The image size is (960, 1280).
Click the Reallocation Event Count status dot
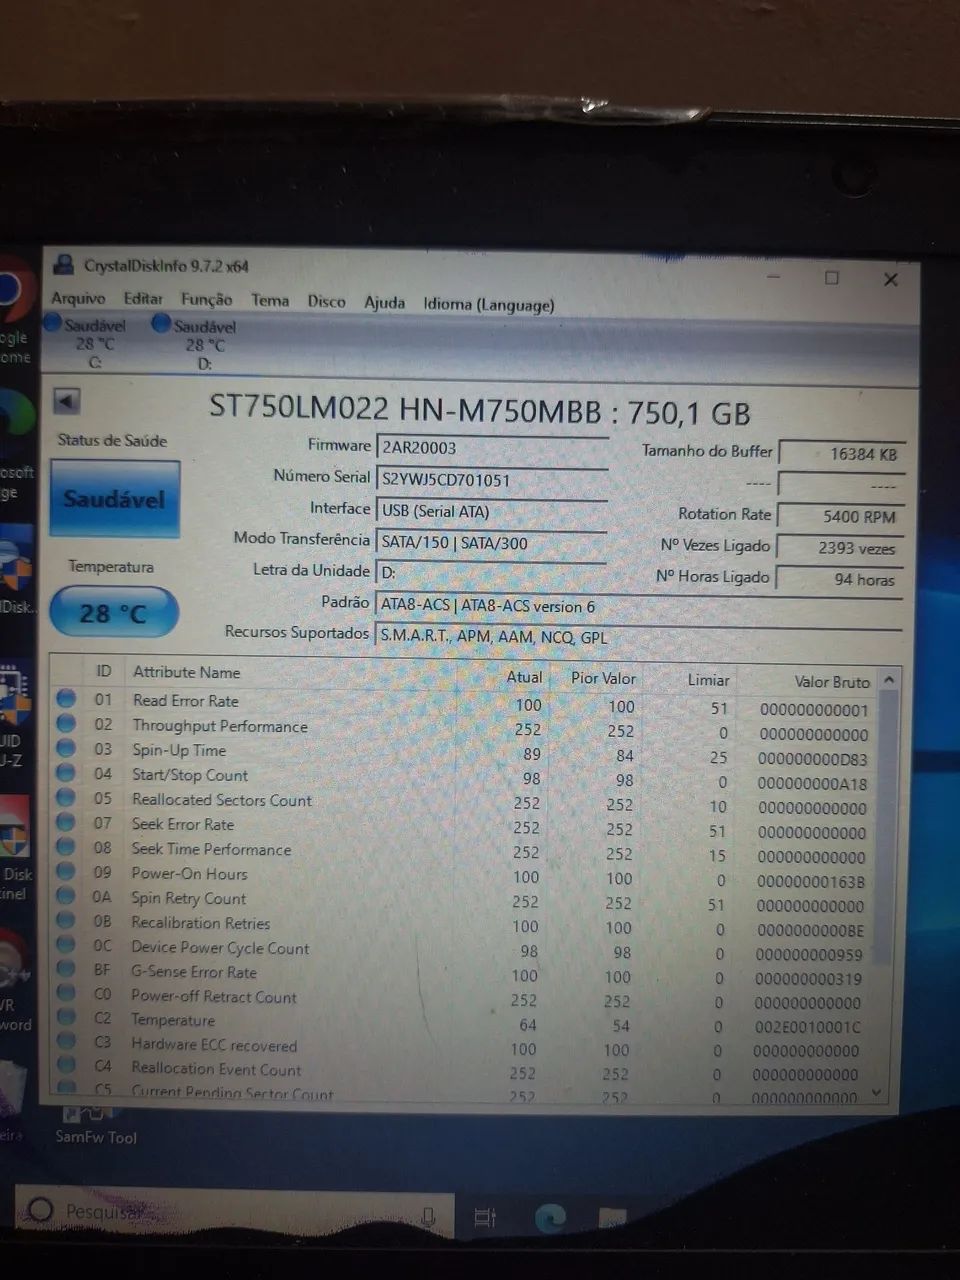coord(66,1065)
